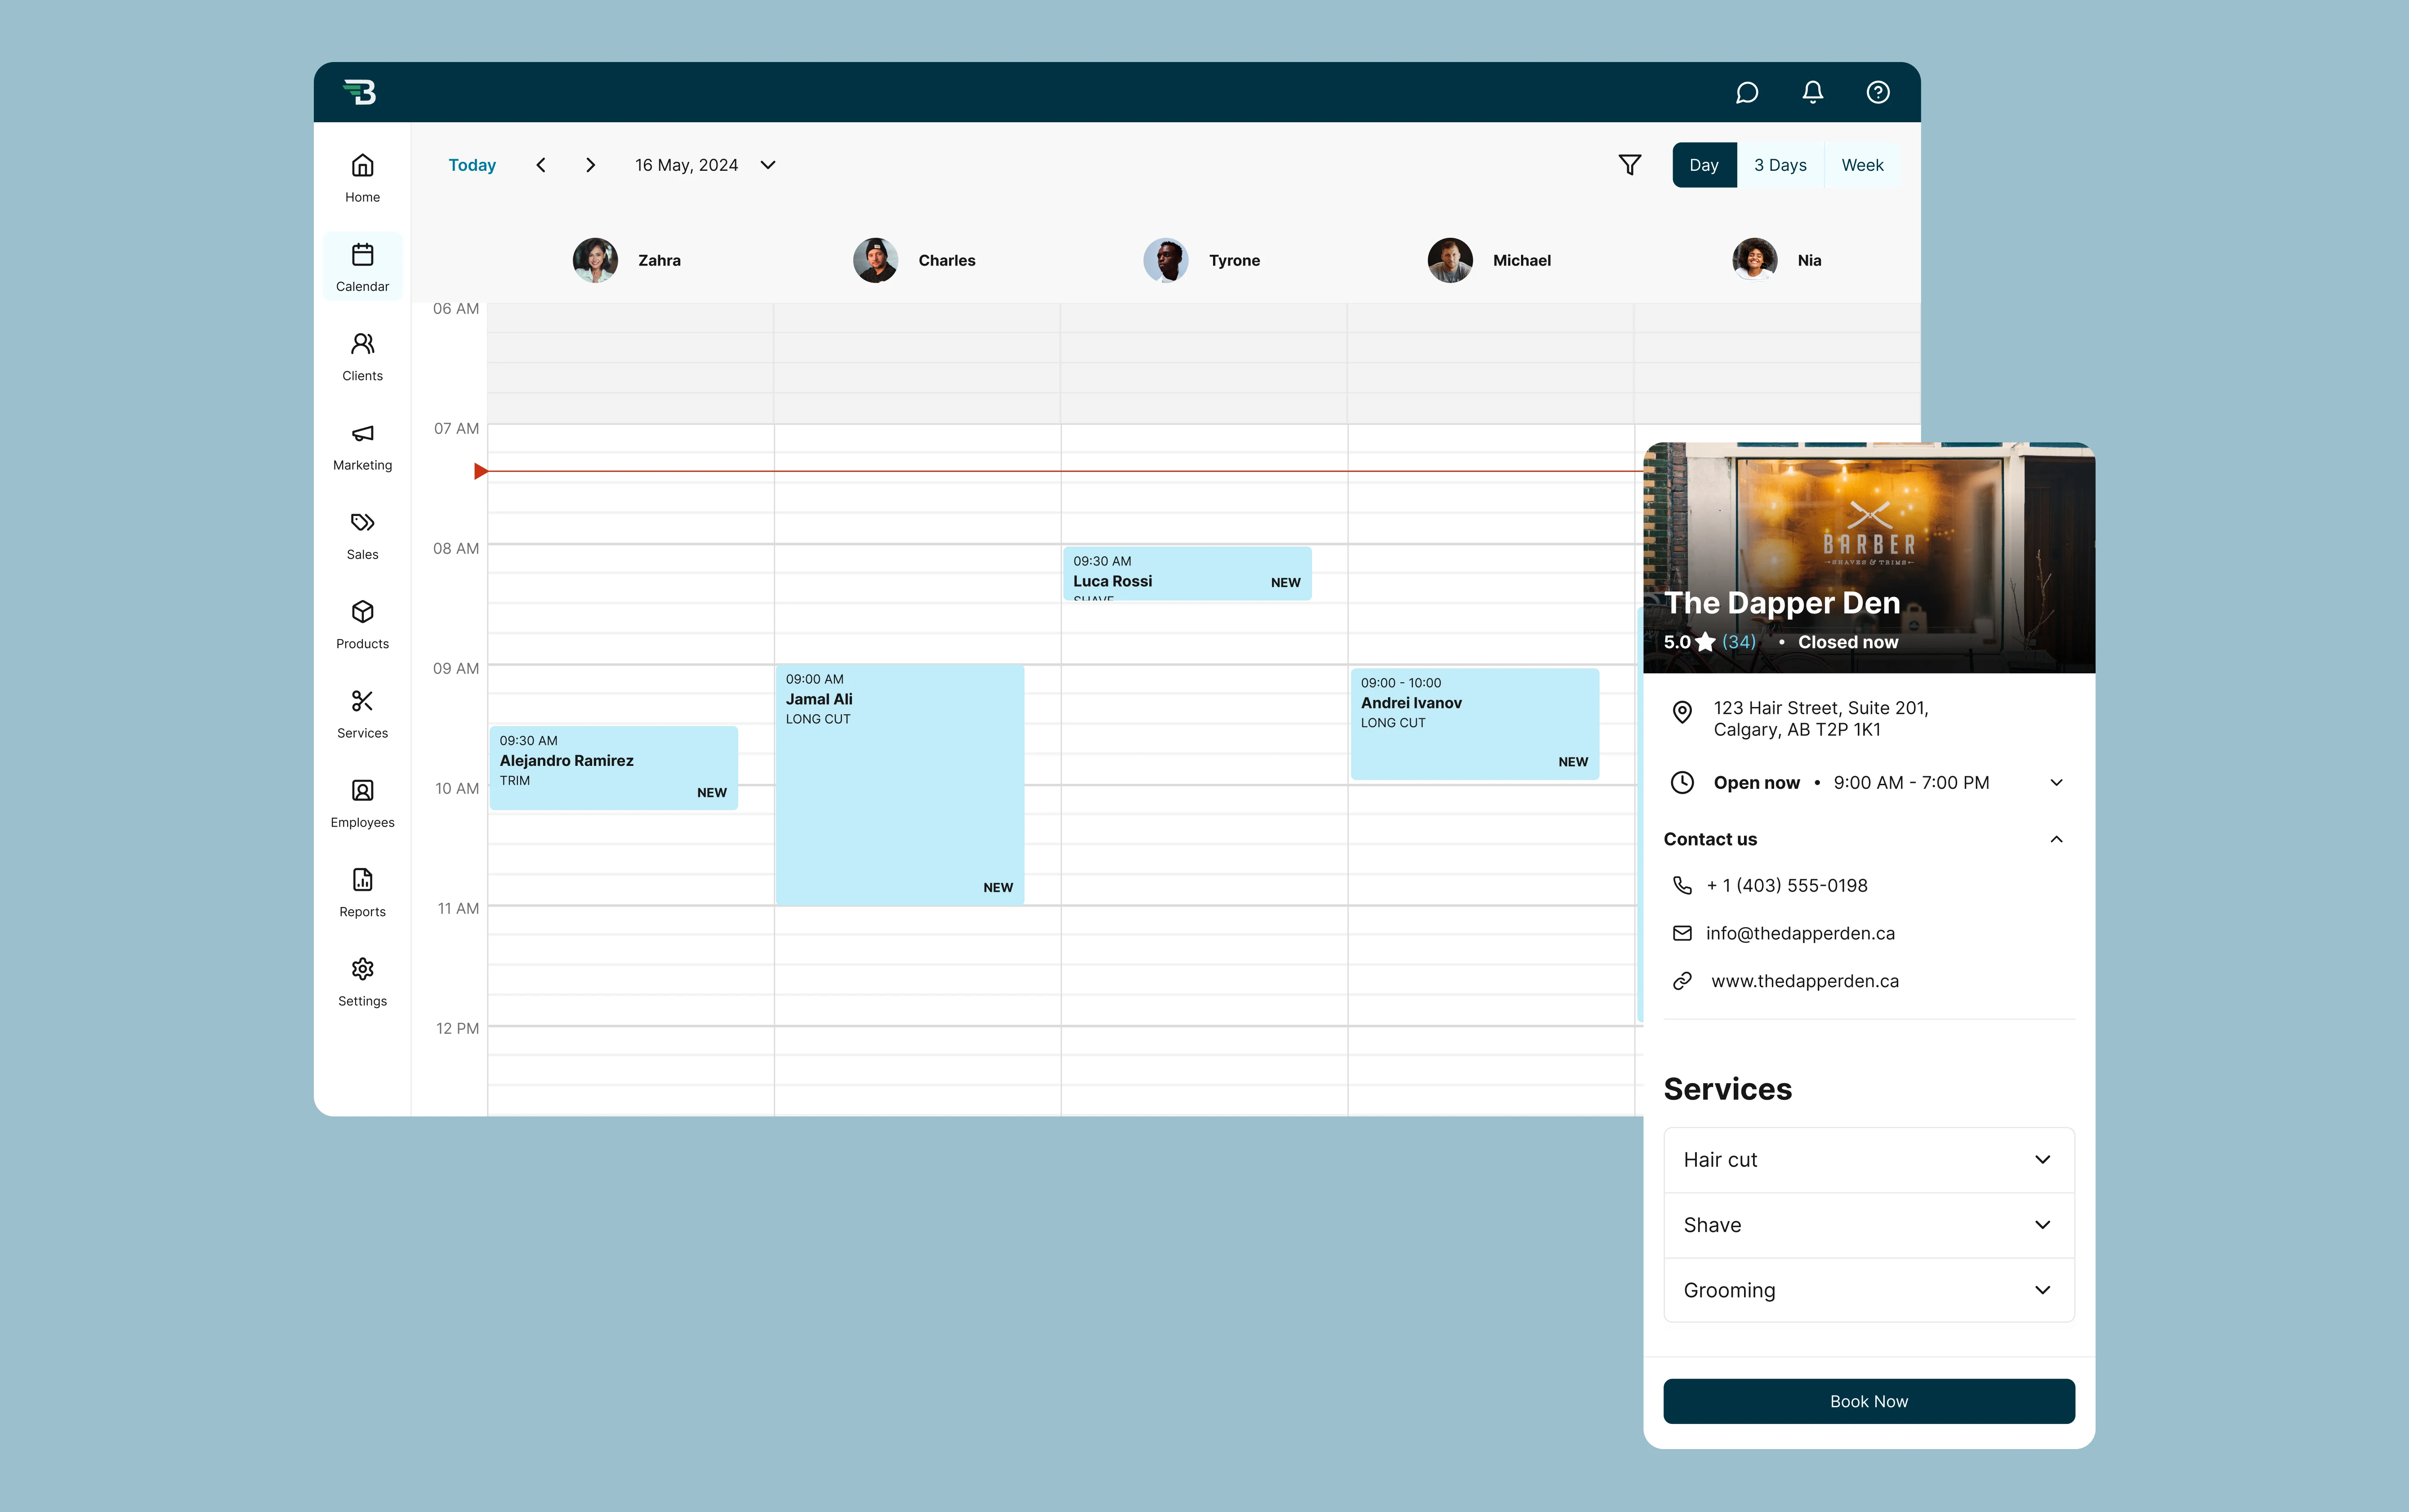Open the calendar filter funnel icon
Image resolution: width=2409 pixels, height=1512 pixels.
(1629, 165)
